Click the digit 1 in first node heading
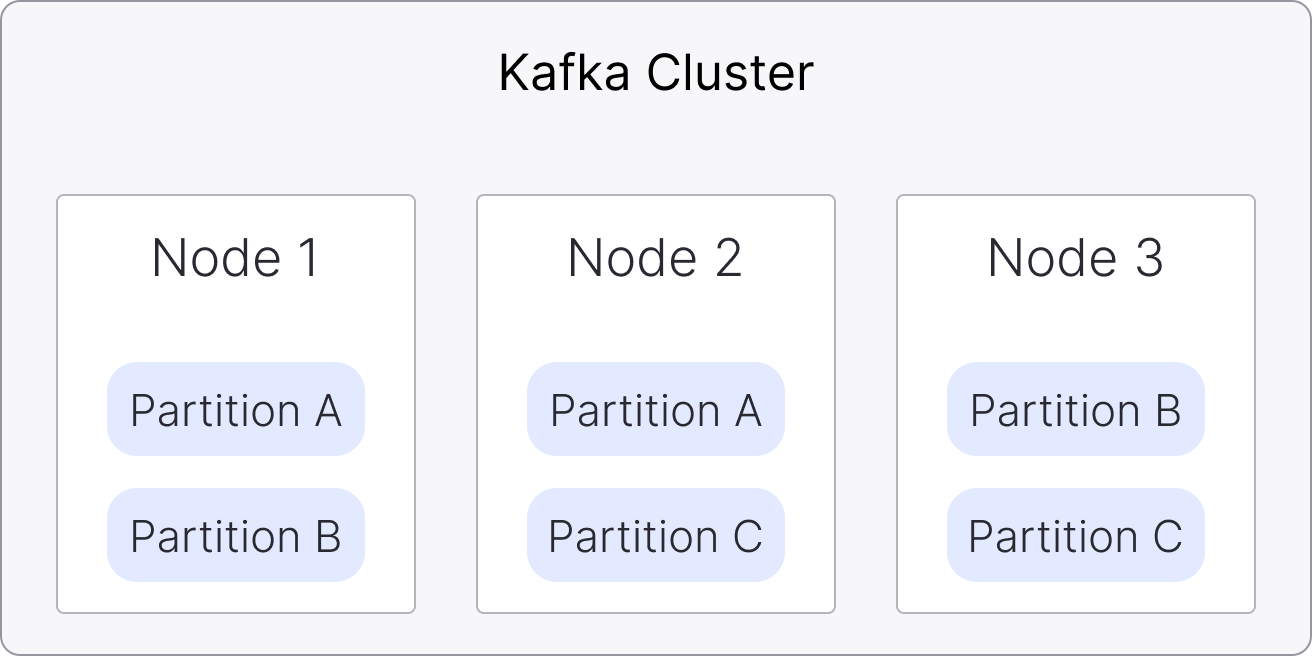The image size is (1312, 656). pyautogui.click(x=306, y=258)
